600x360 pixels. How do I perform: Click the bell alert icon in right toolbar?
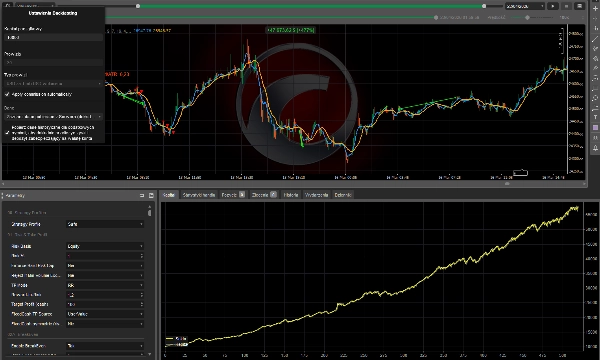(595, 148)
